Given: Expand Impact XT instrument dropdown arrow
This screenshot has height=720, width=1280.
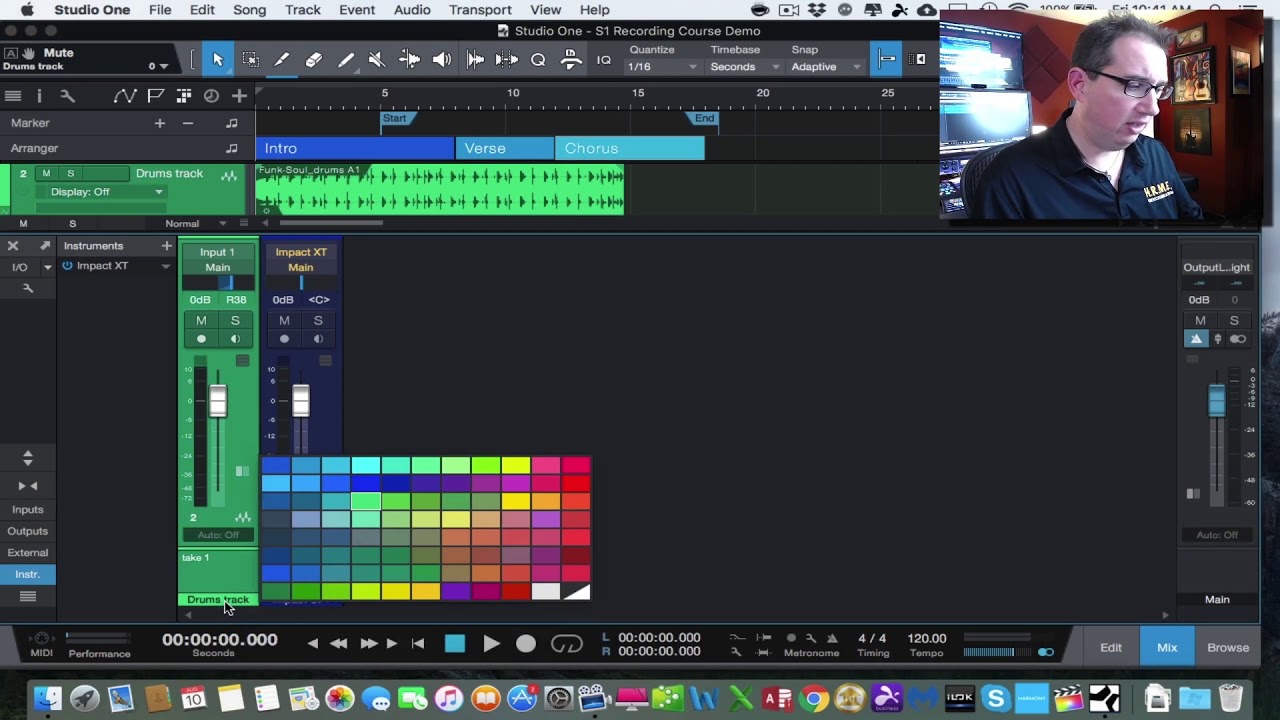Looking at the screenshot, I should coord(165,267).
